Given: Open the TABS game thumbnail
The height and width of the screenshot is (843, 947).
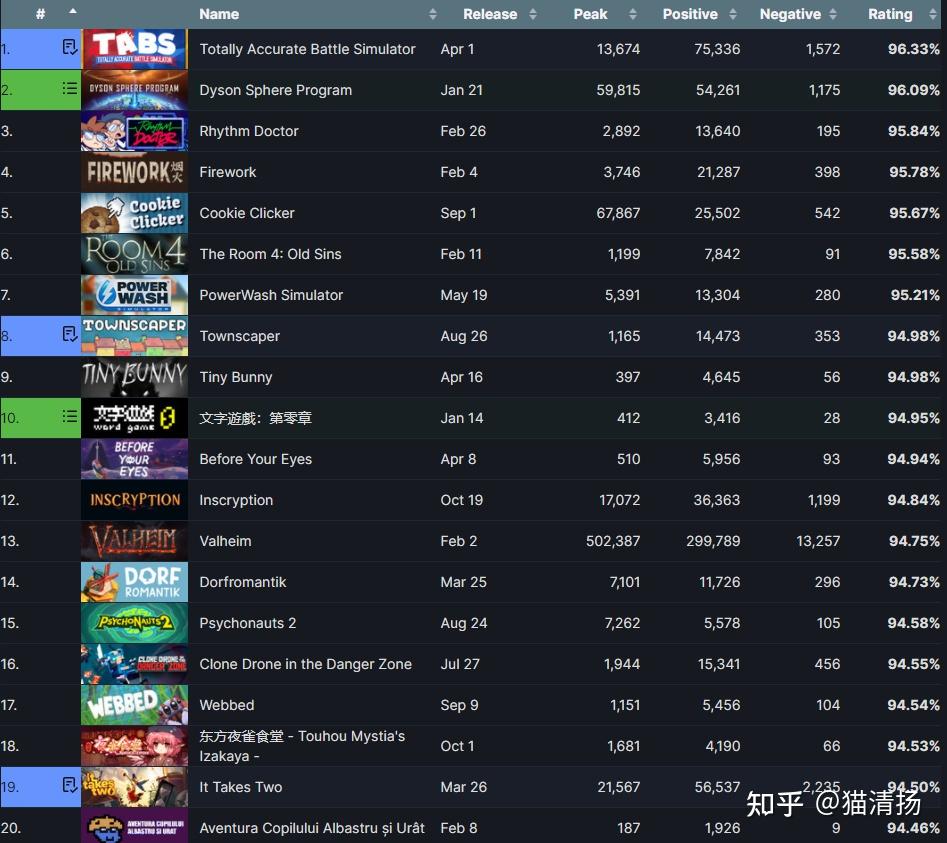Looking at the screenshot, I should [134, 49].
